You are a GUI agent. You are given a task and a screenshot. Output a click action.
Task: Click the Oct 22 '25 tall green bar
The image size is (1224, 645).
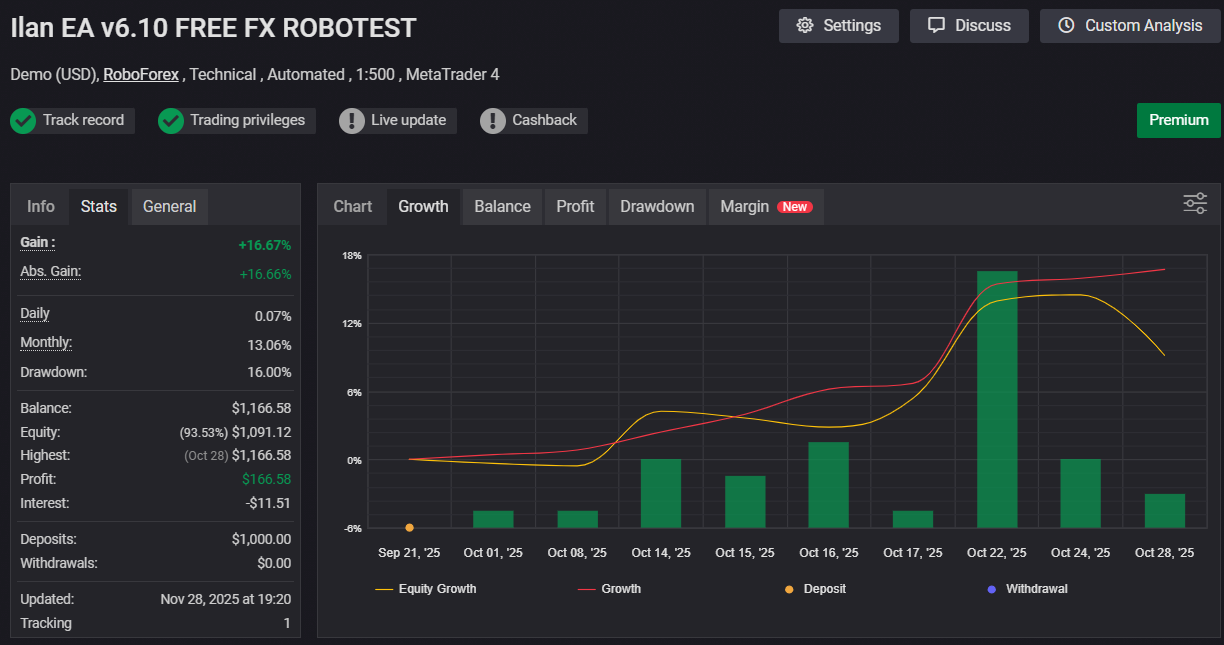tap(997, 399)
